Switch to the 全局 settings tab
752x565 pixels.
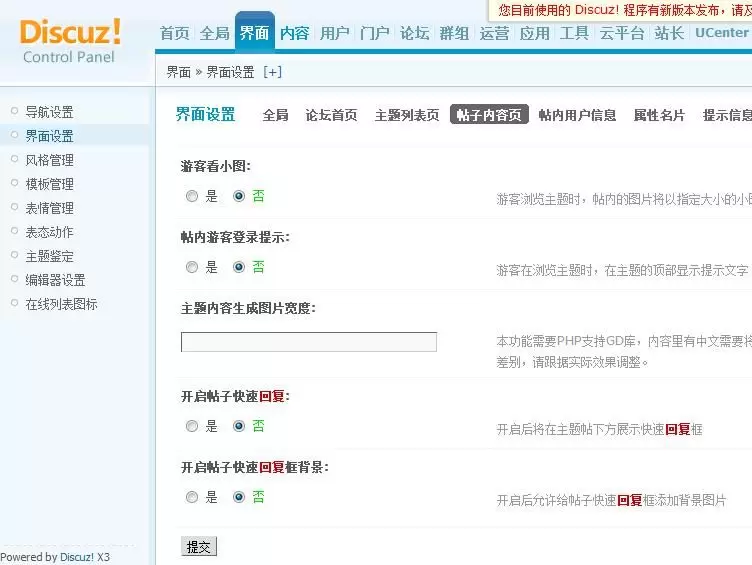(x=275, y=115)
